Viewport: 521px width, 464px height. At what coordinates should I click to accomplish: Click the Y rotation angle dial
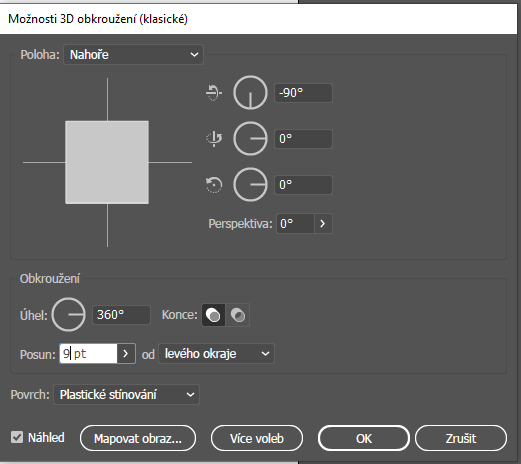(250, 139)
